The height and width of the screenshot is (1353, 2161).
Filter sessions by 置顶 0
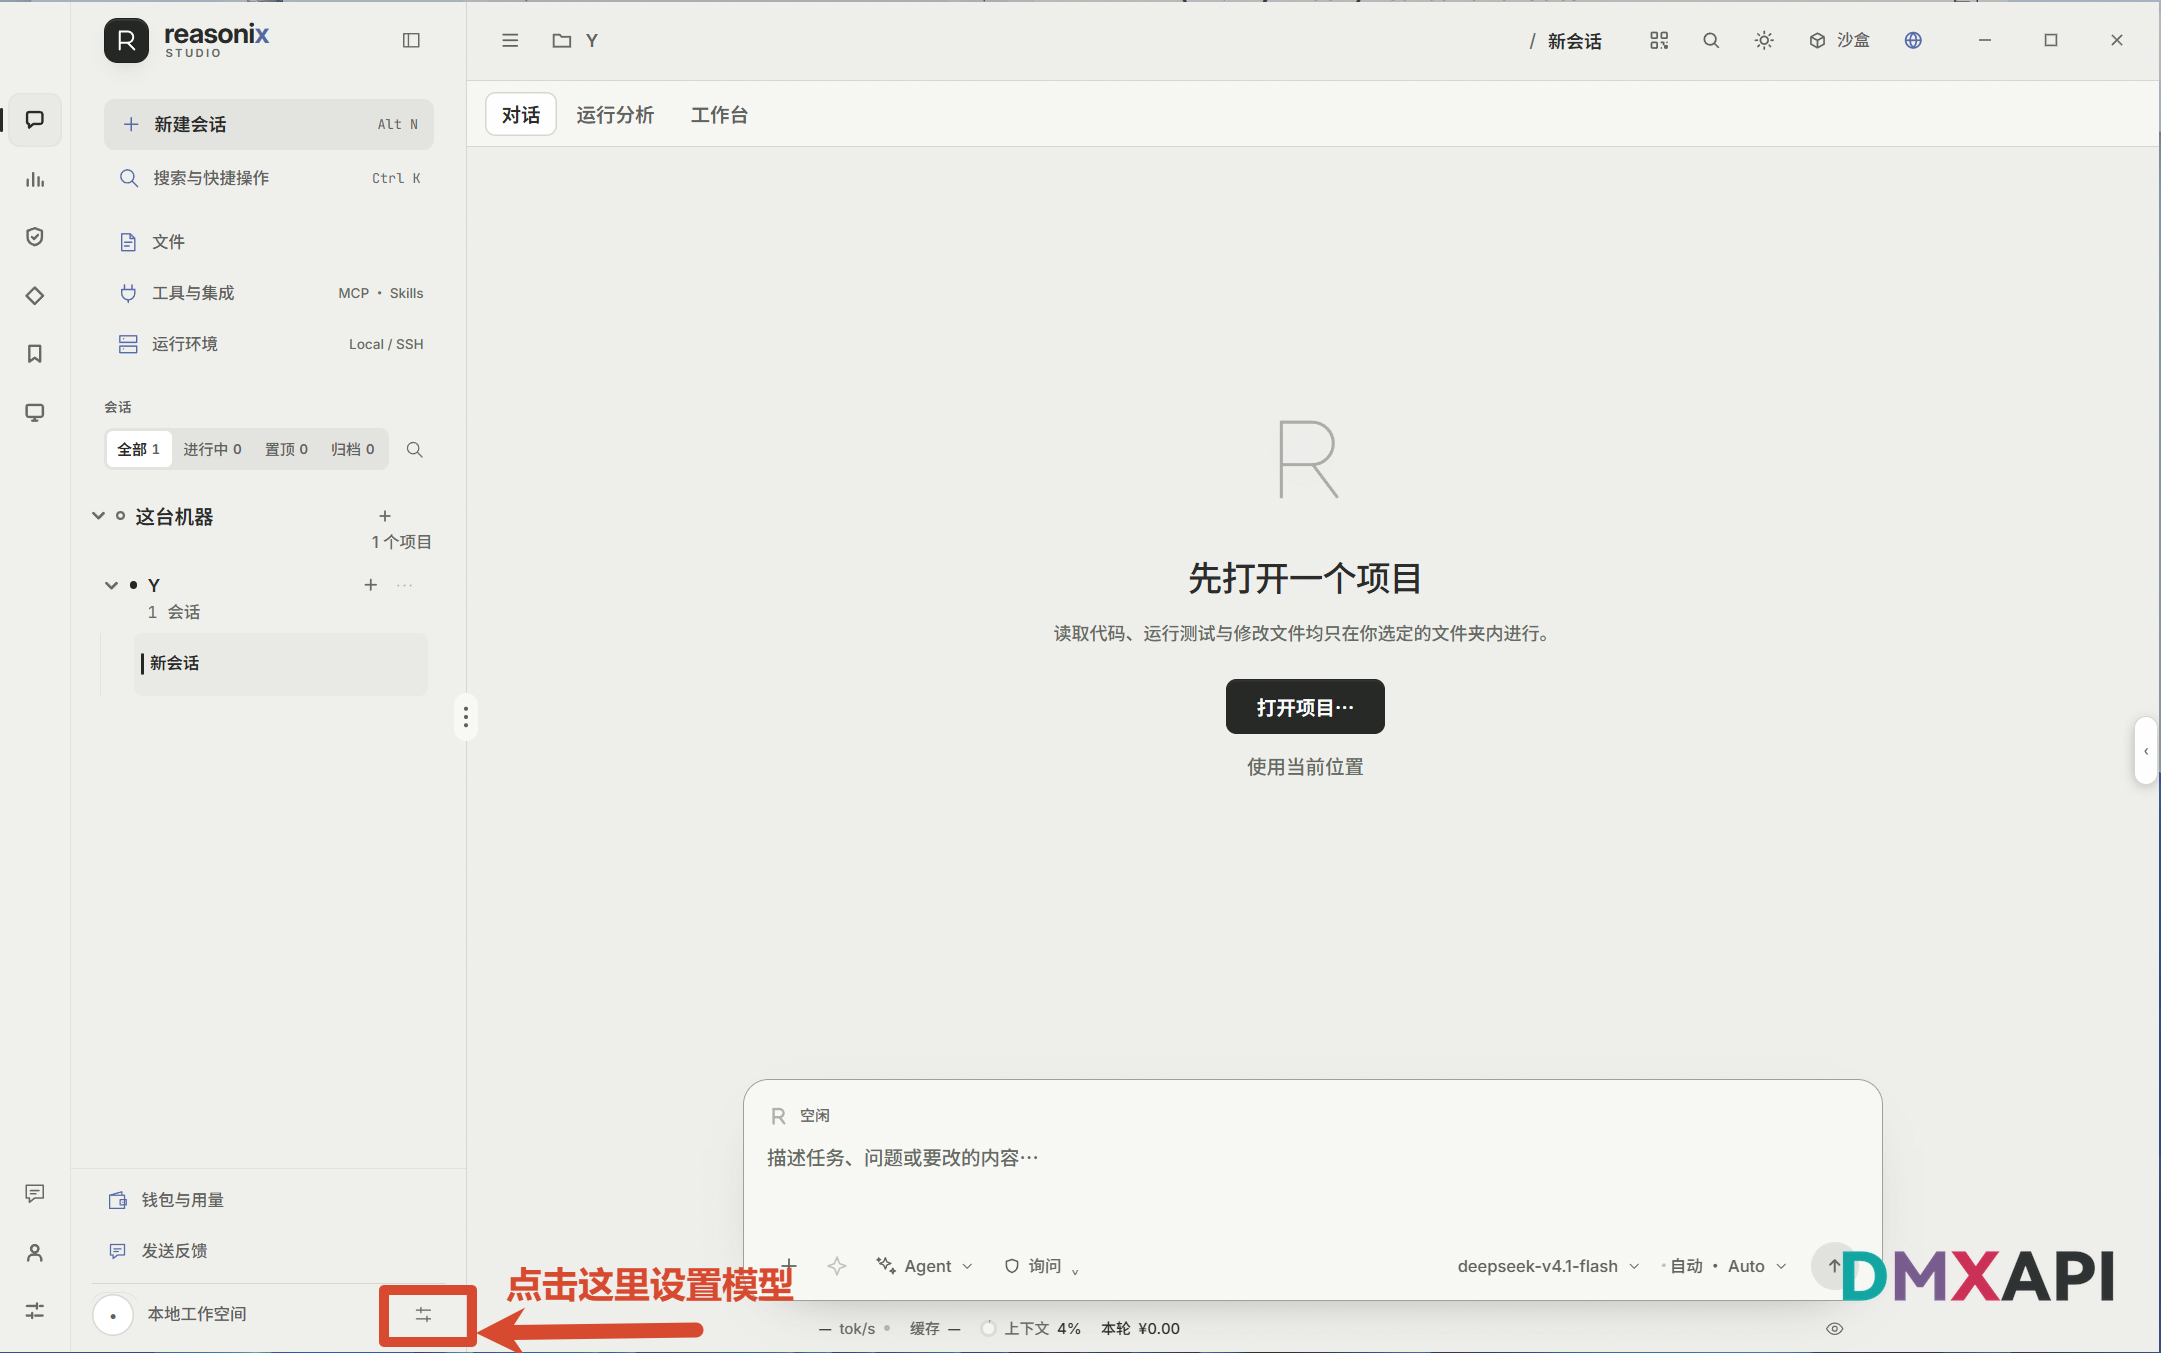pos(286,450)
